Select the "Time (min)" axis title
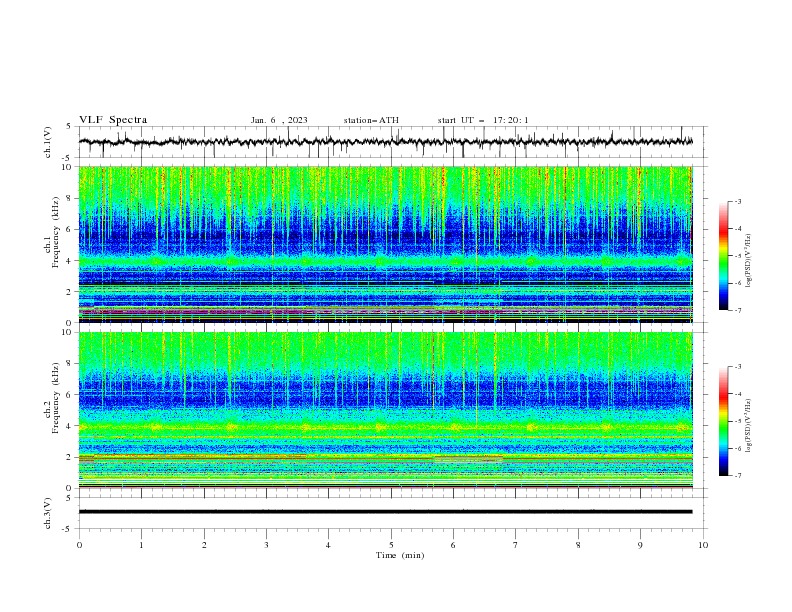 [x=400, y=555]
